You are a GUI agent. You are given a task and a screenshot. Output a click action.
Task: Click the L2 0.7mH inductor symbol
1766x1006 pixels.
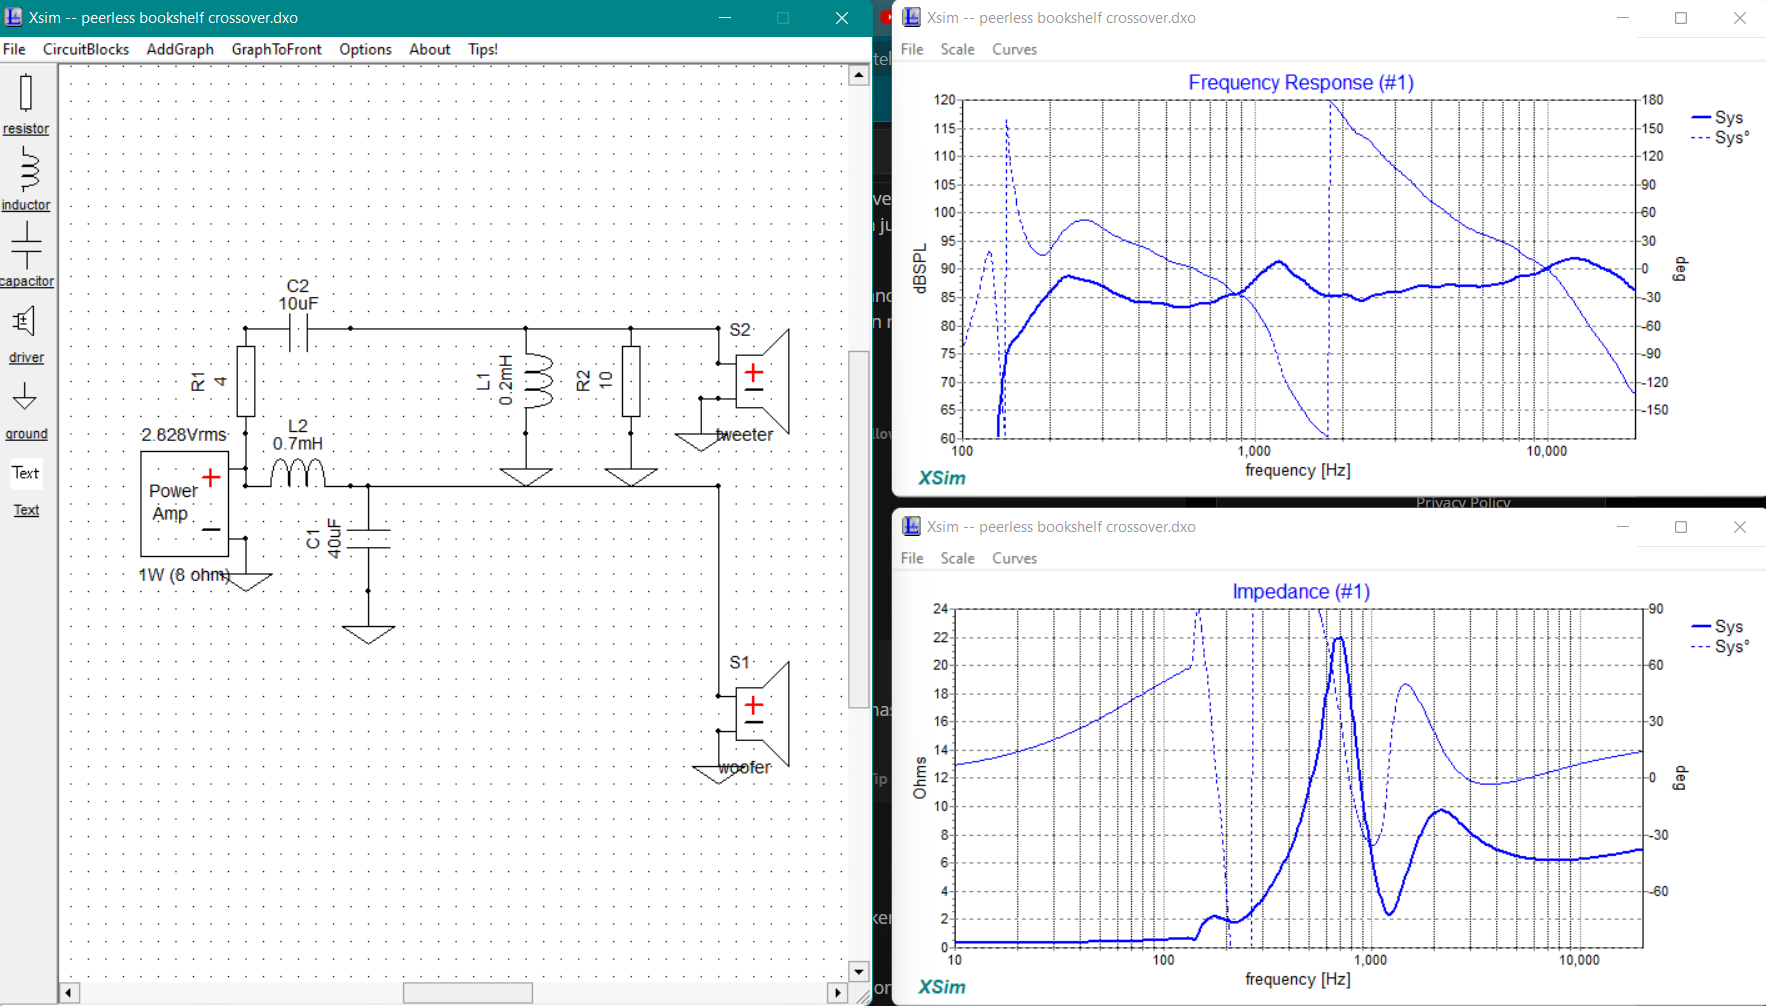298,473
